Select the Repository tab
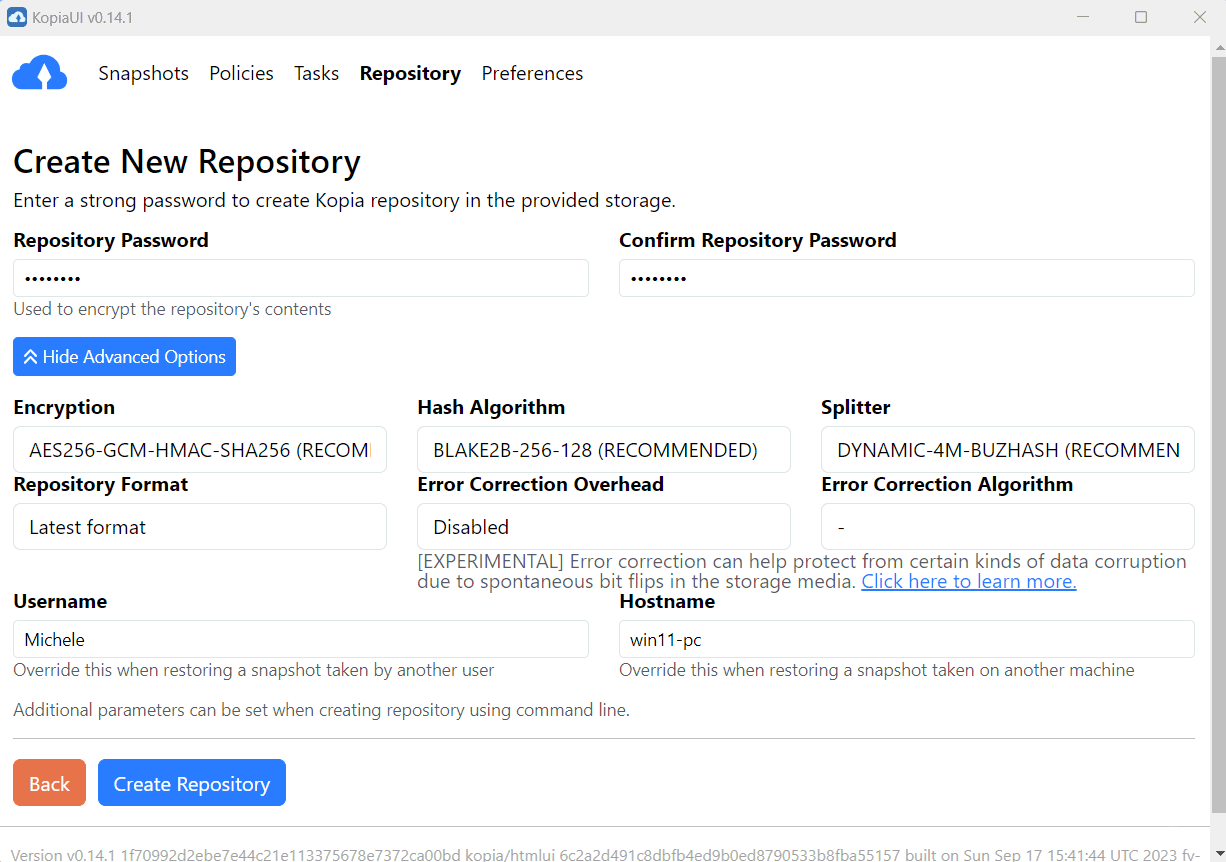Screen dimensions: 1226x862 410,73
